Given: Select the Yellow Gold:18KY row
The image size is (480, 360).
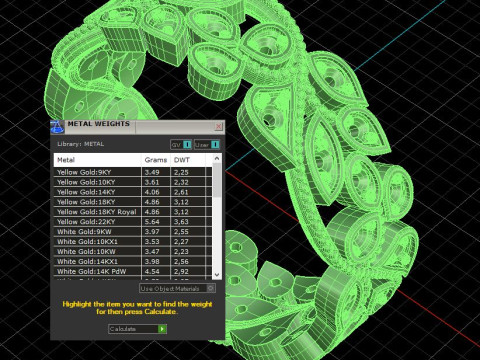Looking at the screenshot, I should (x=133, y=202).
